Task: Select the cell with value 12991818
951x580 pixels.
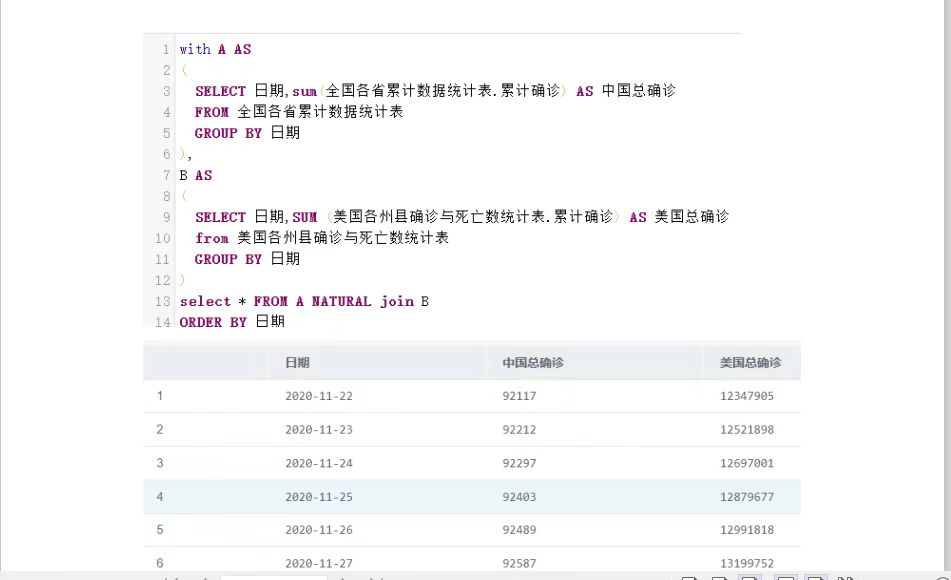Action: point(747,530)
